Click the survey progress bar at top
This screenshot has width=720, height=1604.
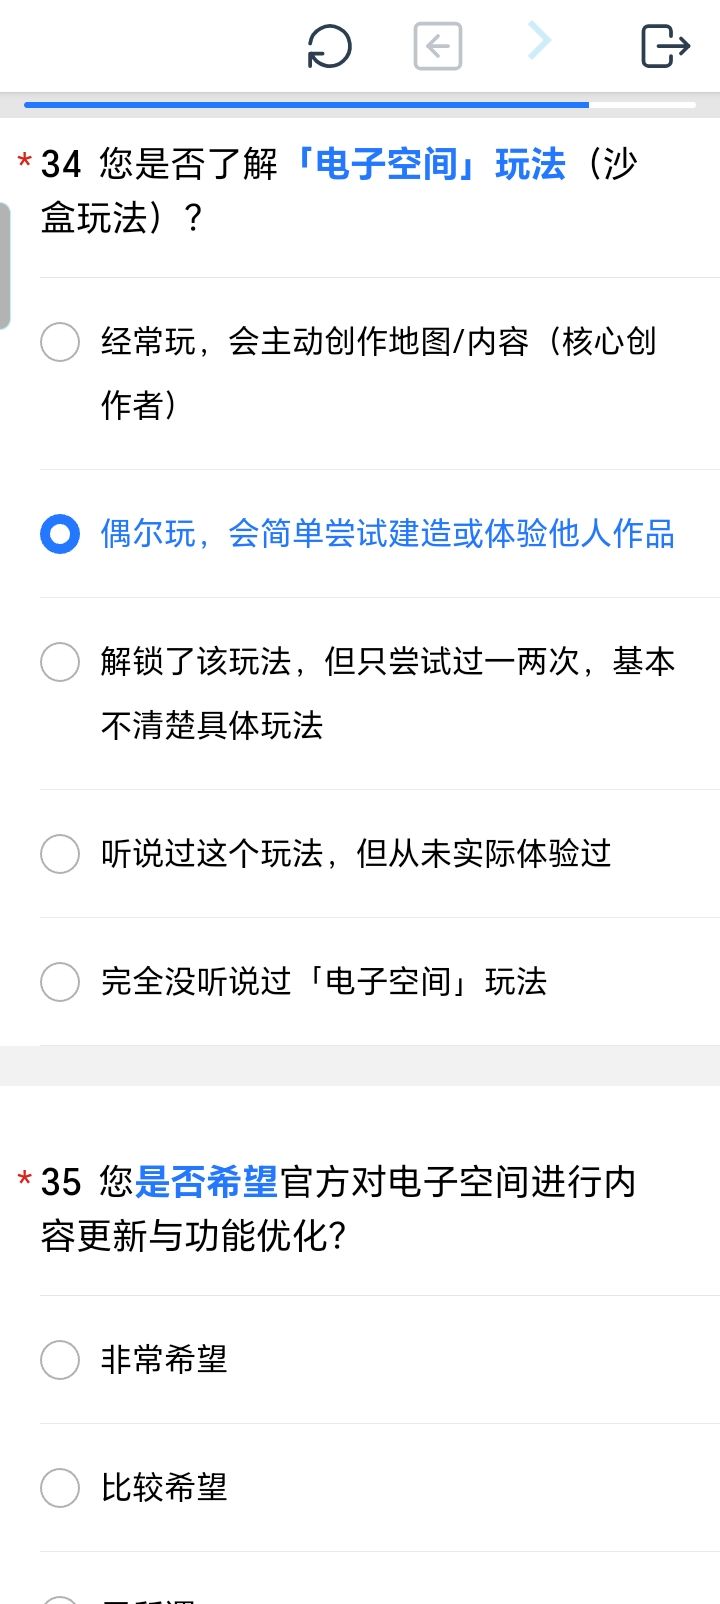(360, 104)
